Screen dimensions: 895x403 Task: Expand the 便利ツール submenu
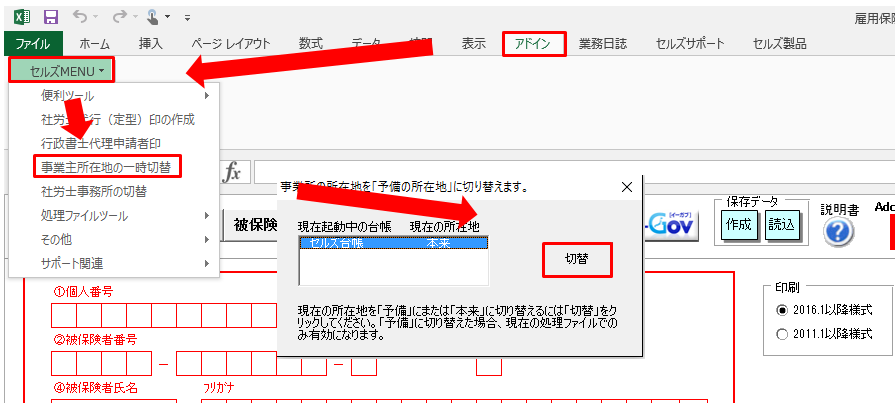[114, 95]
